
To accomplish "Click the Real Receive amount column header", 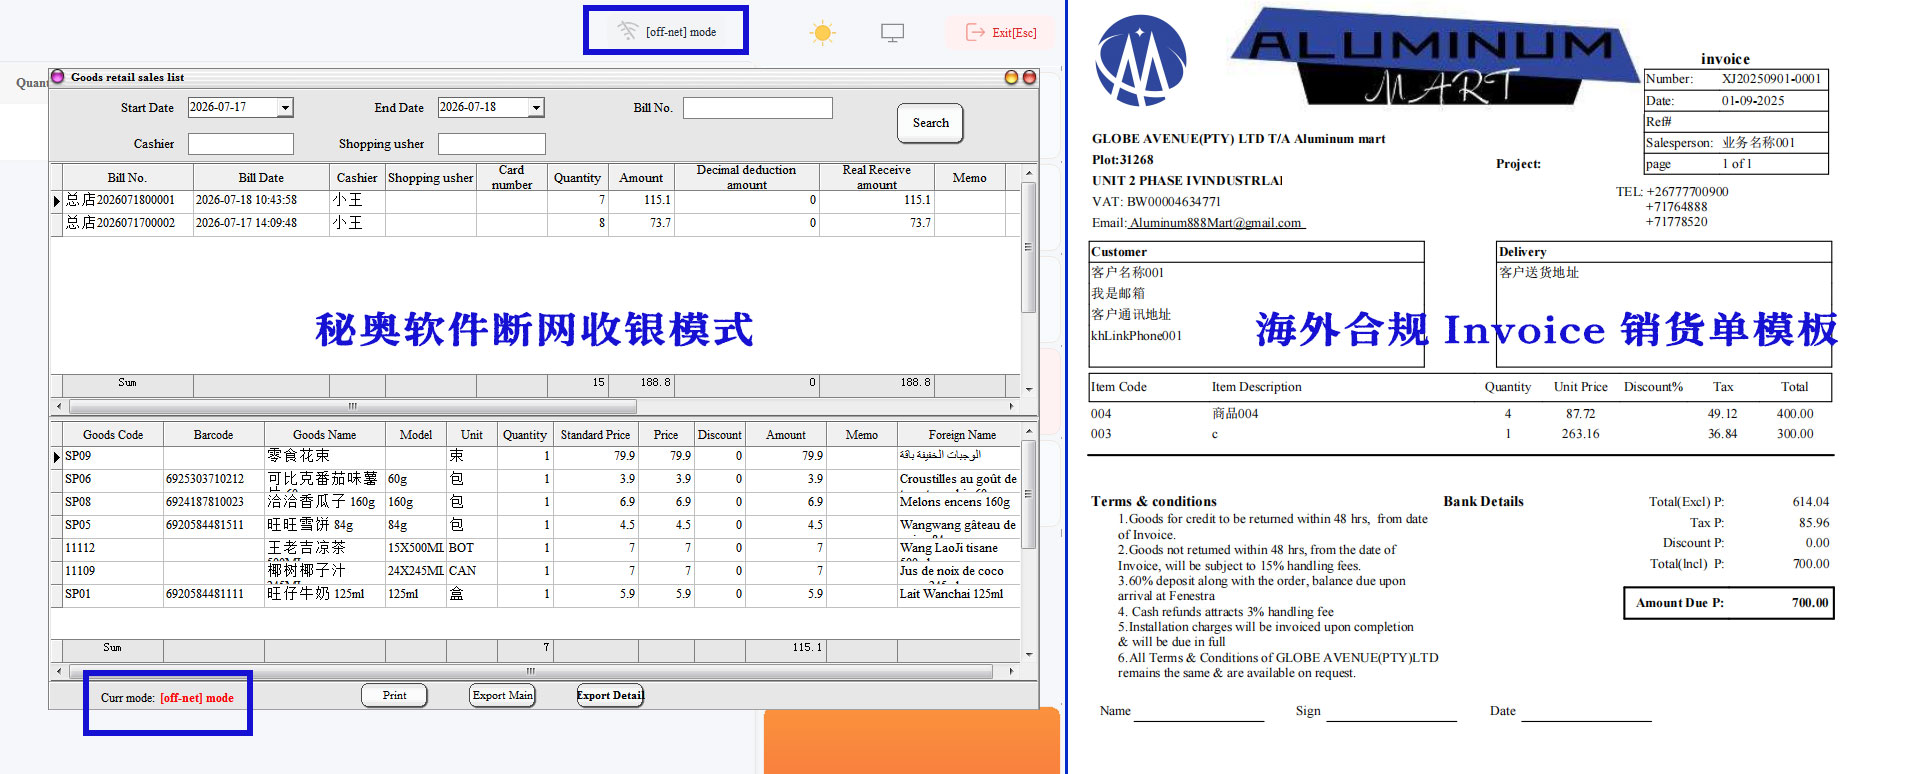I will point(877,178).
